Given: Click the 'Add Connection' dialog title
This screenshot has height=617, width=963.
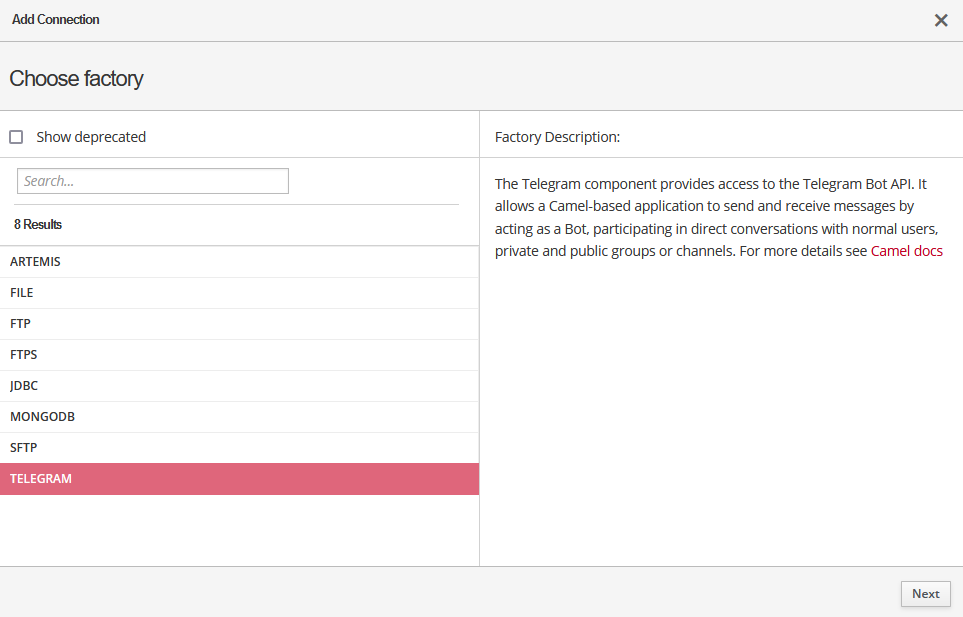Looking at the screenshot, I should tap(56, 20).
